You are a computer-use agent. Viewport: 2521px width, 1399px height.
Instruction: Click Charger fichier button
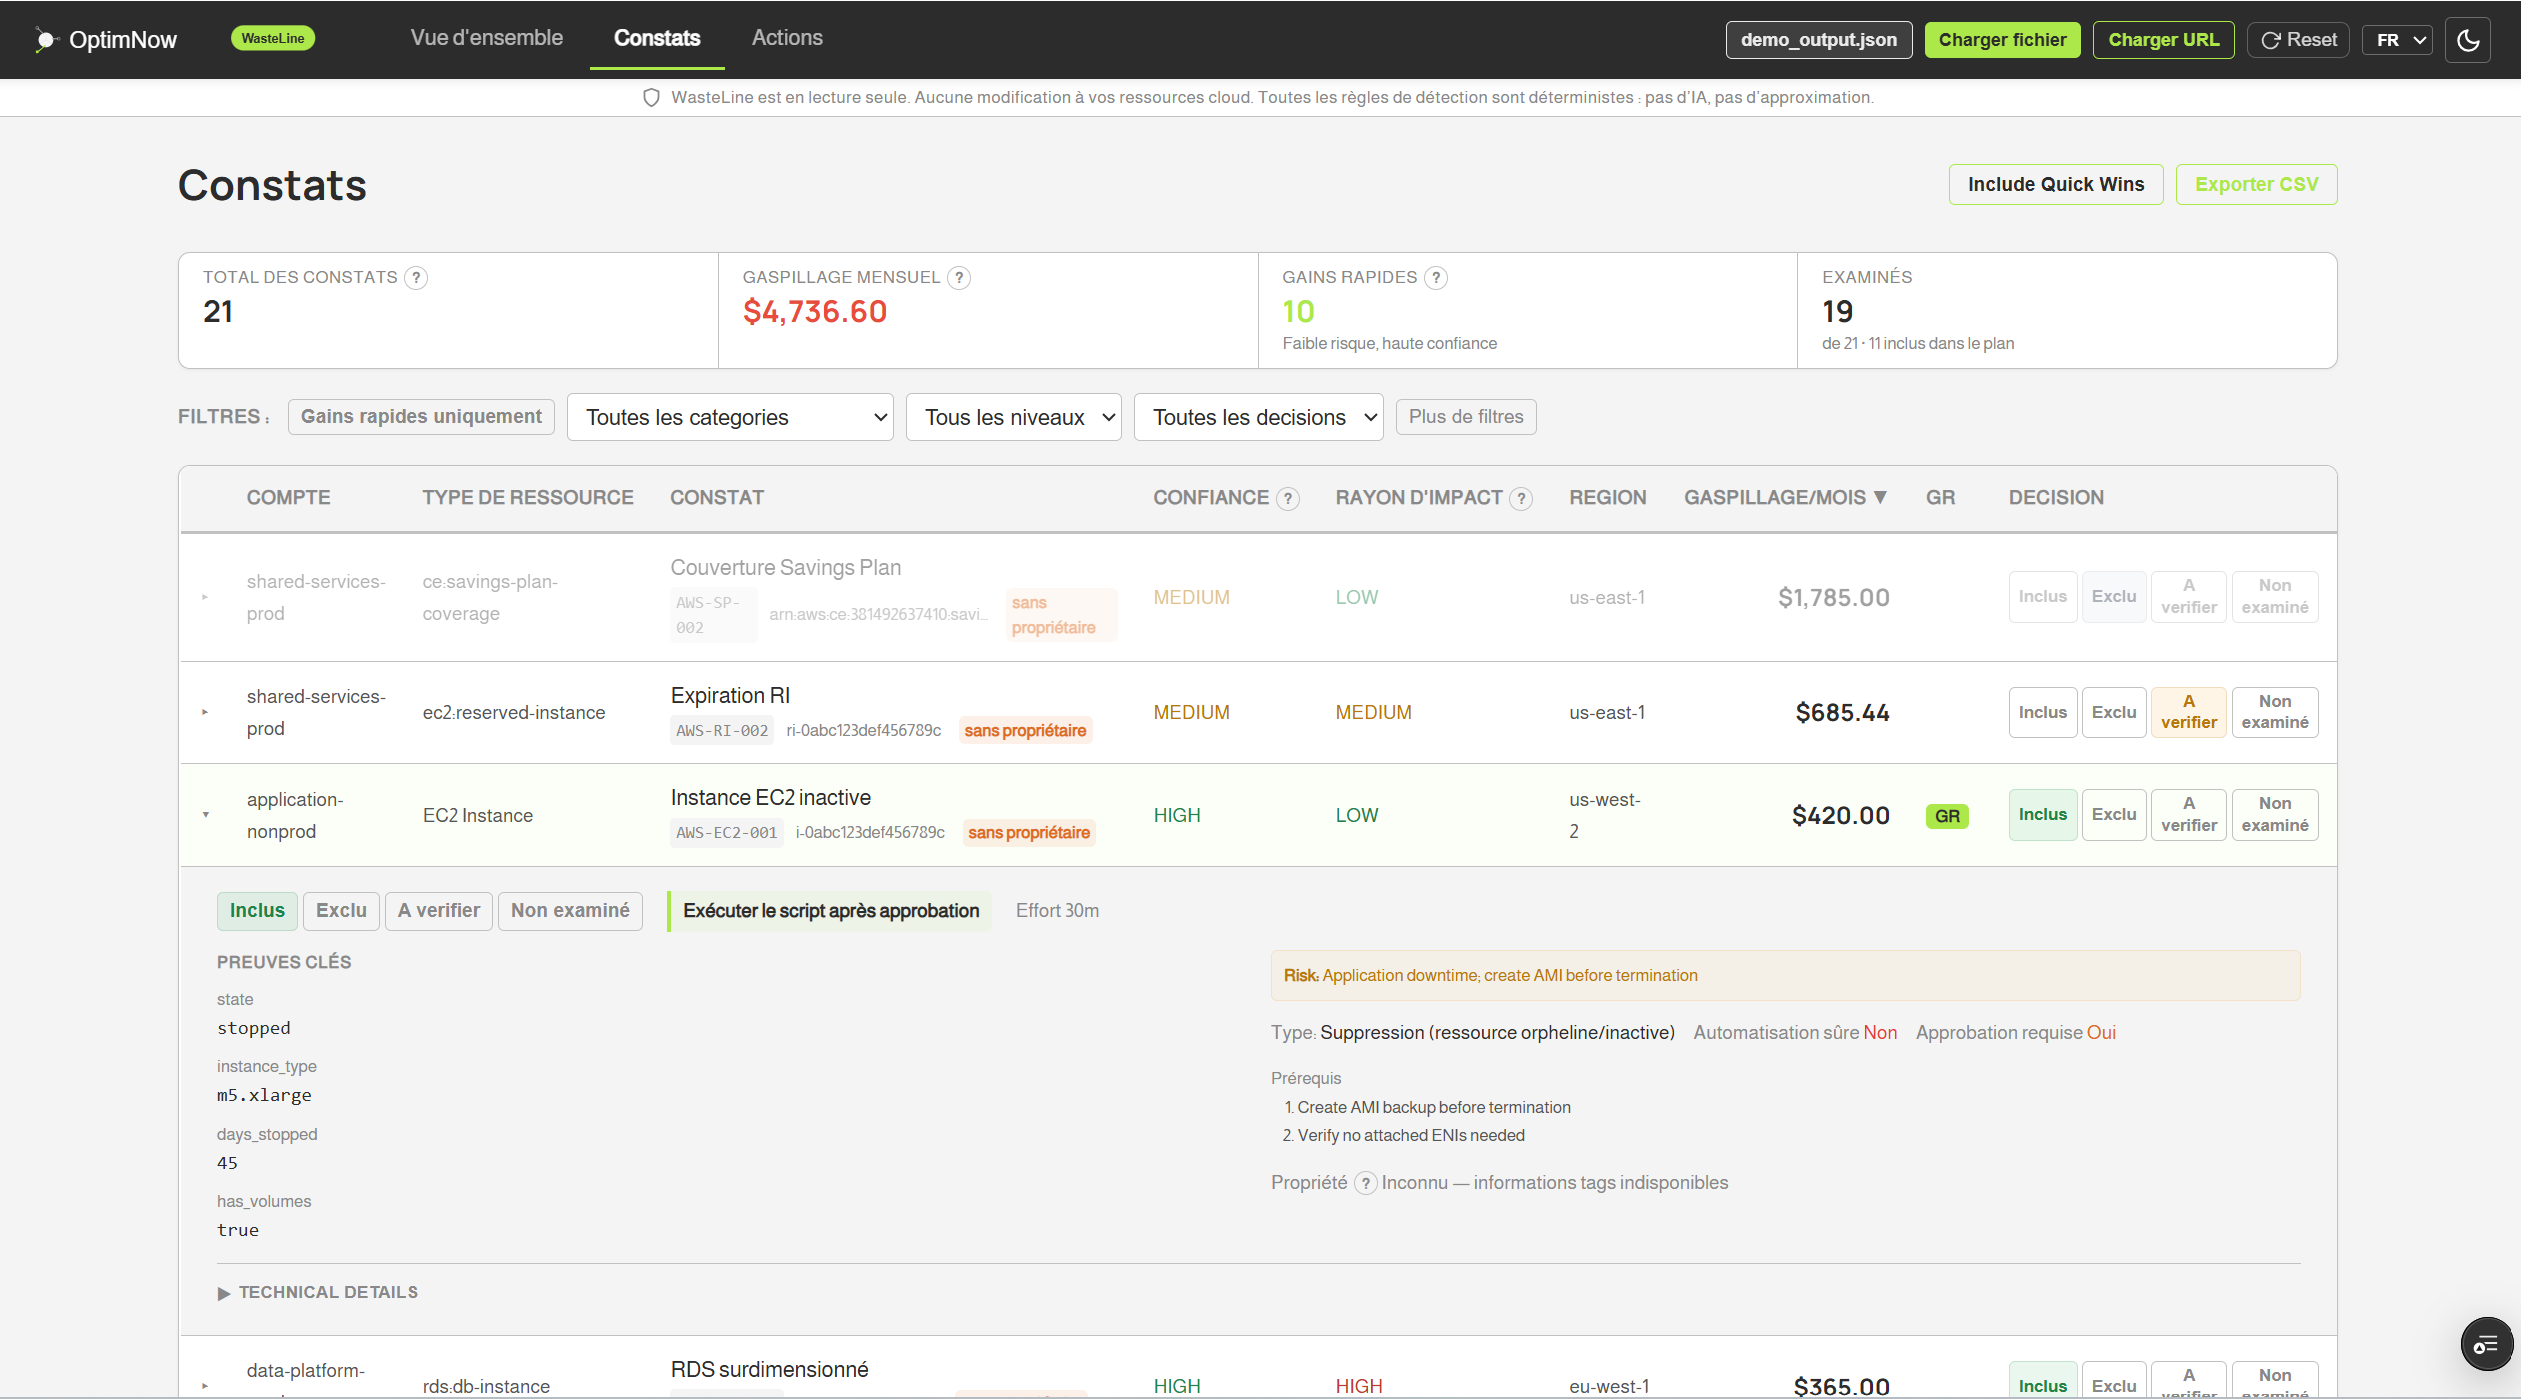pos(2002,40)
